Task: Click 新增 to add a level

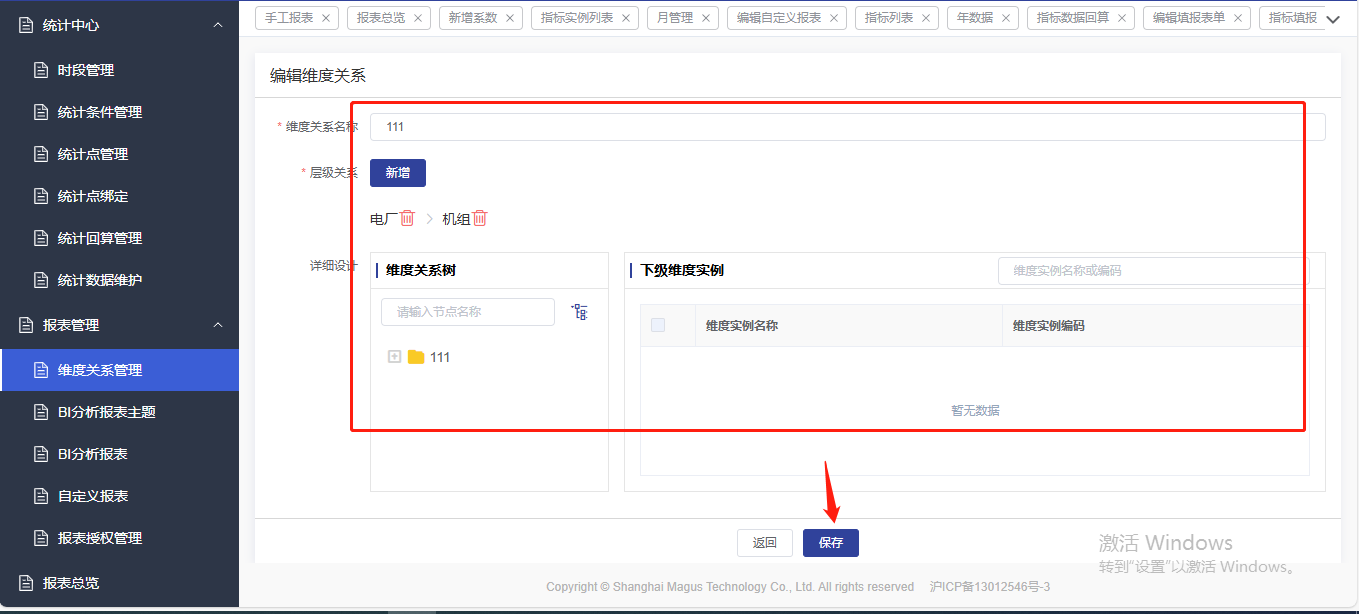Action: coord(398,173)
